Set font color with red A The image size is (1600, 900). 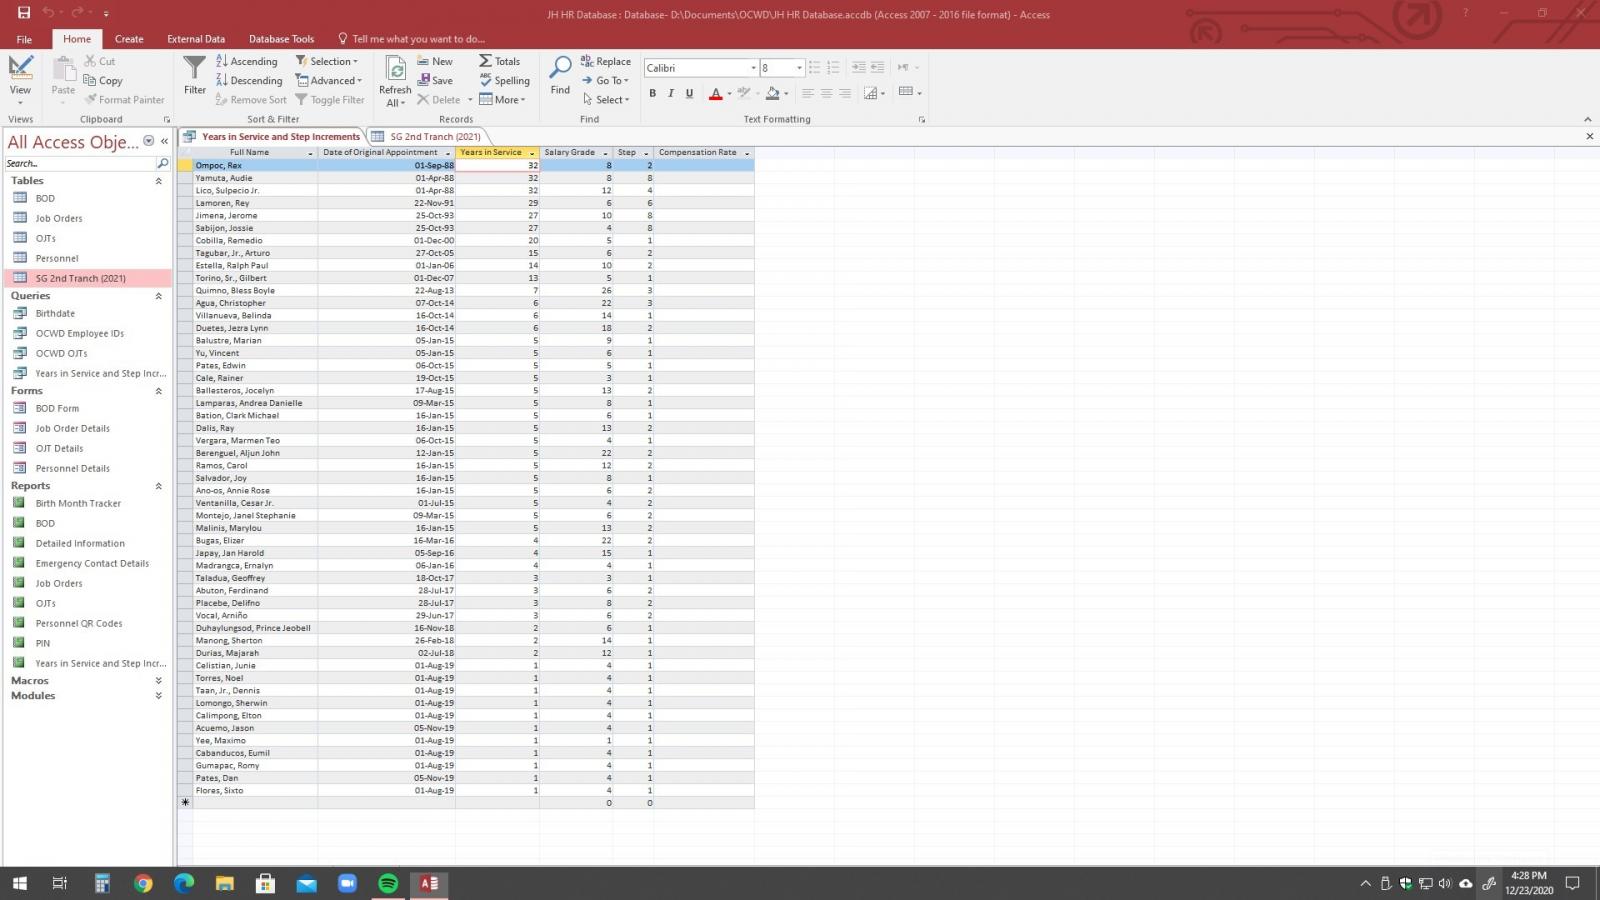pos(715,93)
